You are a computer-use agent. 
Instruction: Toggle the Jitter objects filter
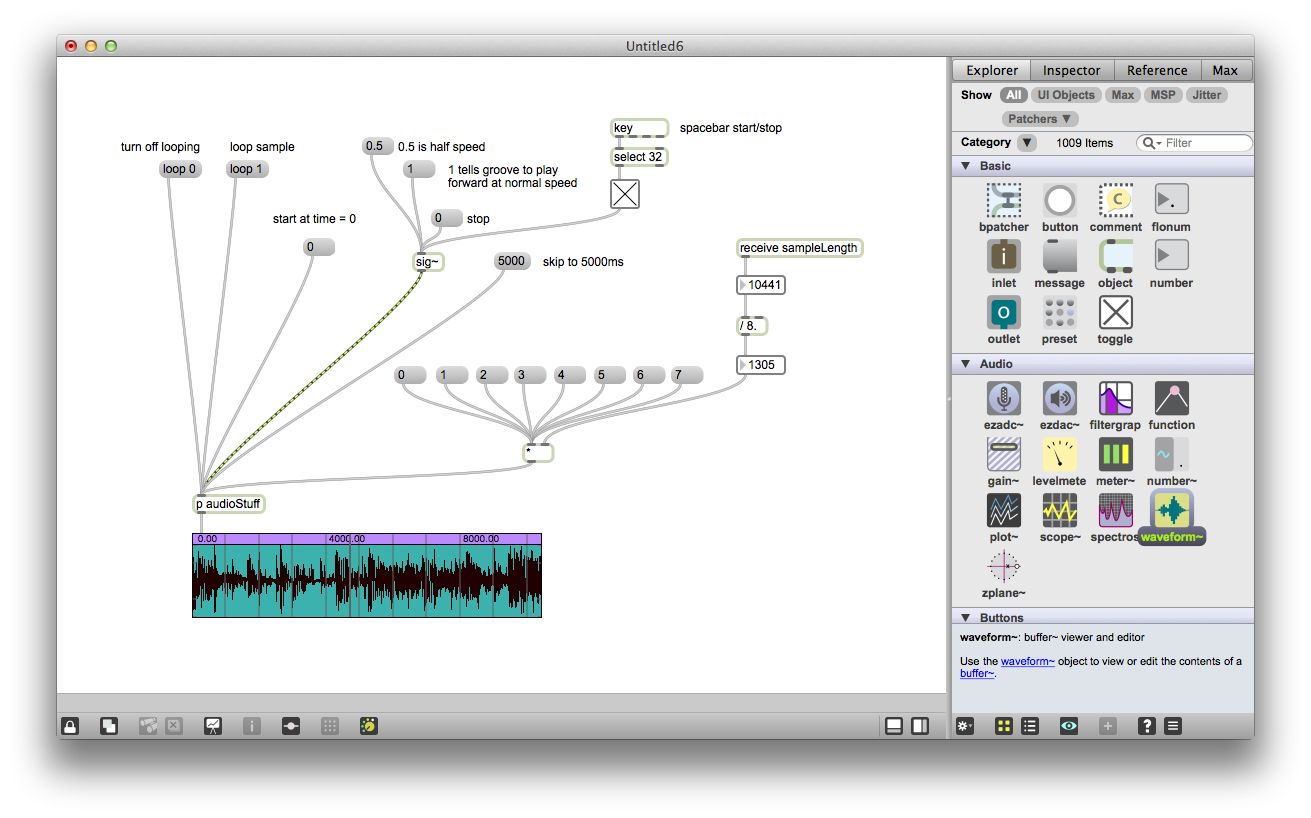click(1207, 95)
